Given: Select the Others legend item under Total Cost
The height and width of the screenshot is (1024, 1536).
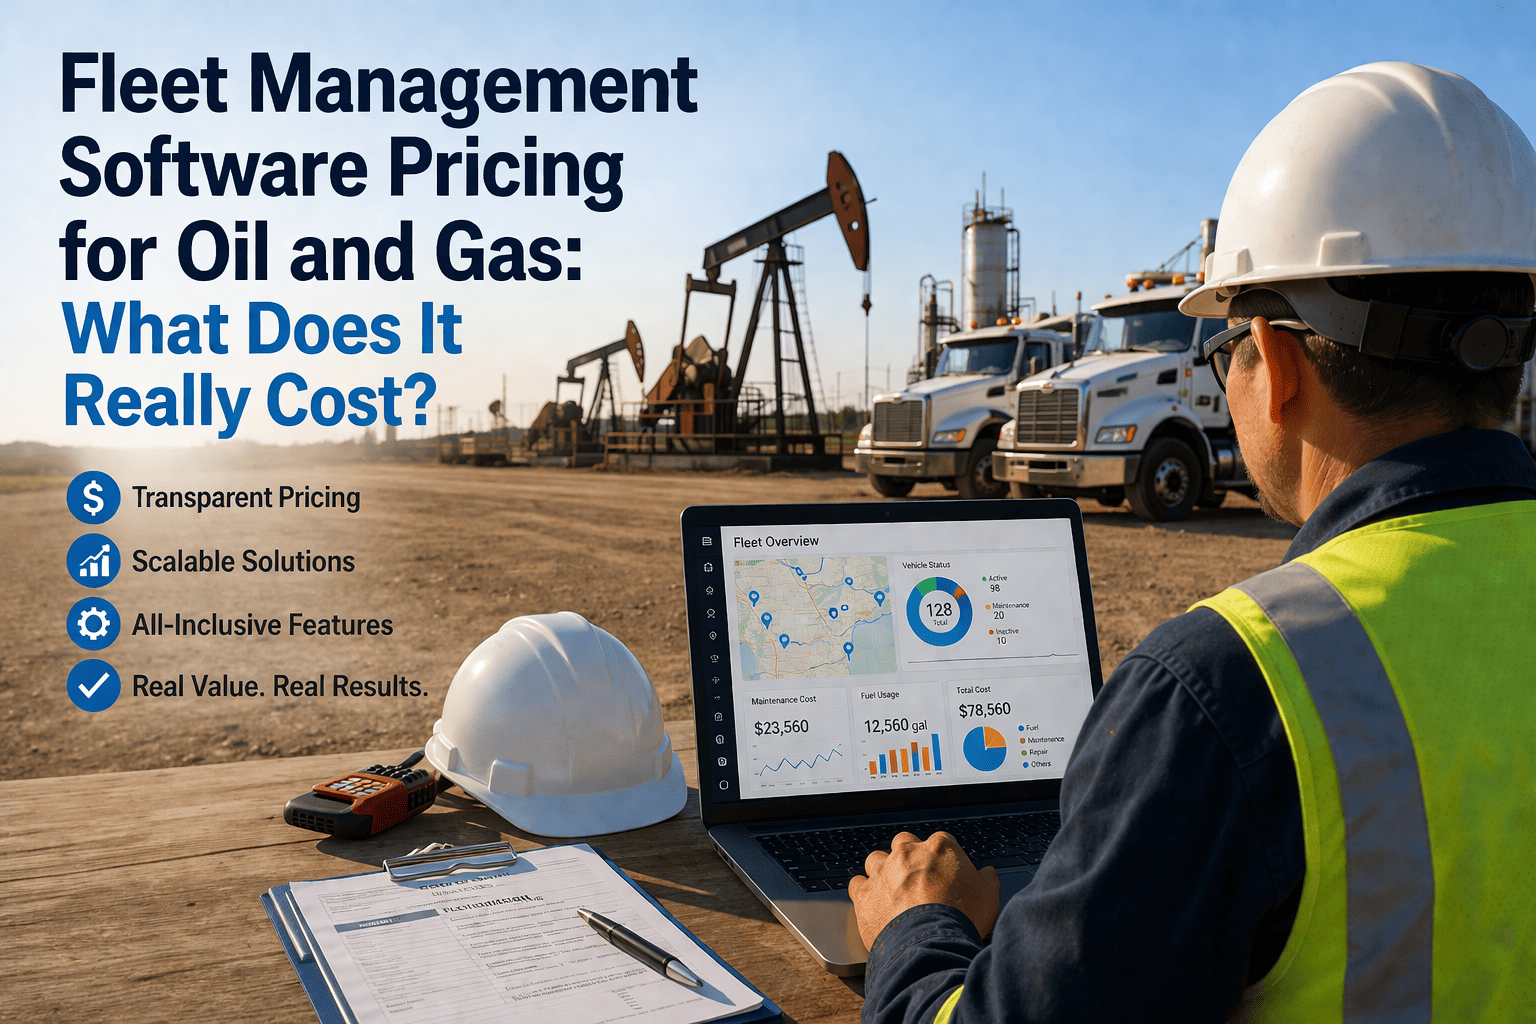Looking at the screenshot, I should coord(1037,764).
